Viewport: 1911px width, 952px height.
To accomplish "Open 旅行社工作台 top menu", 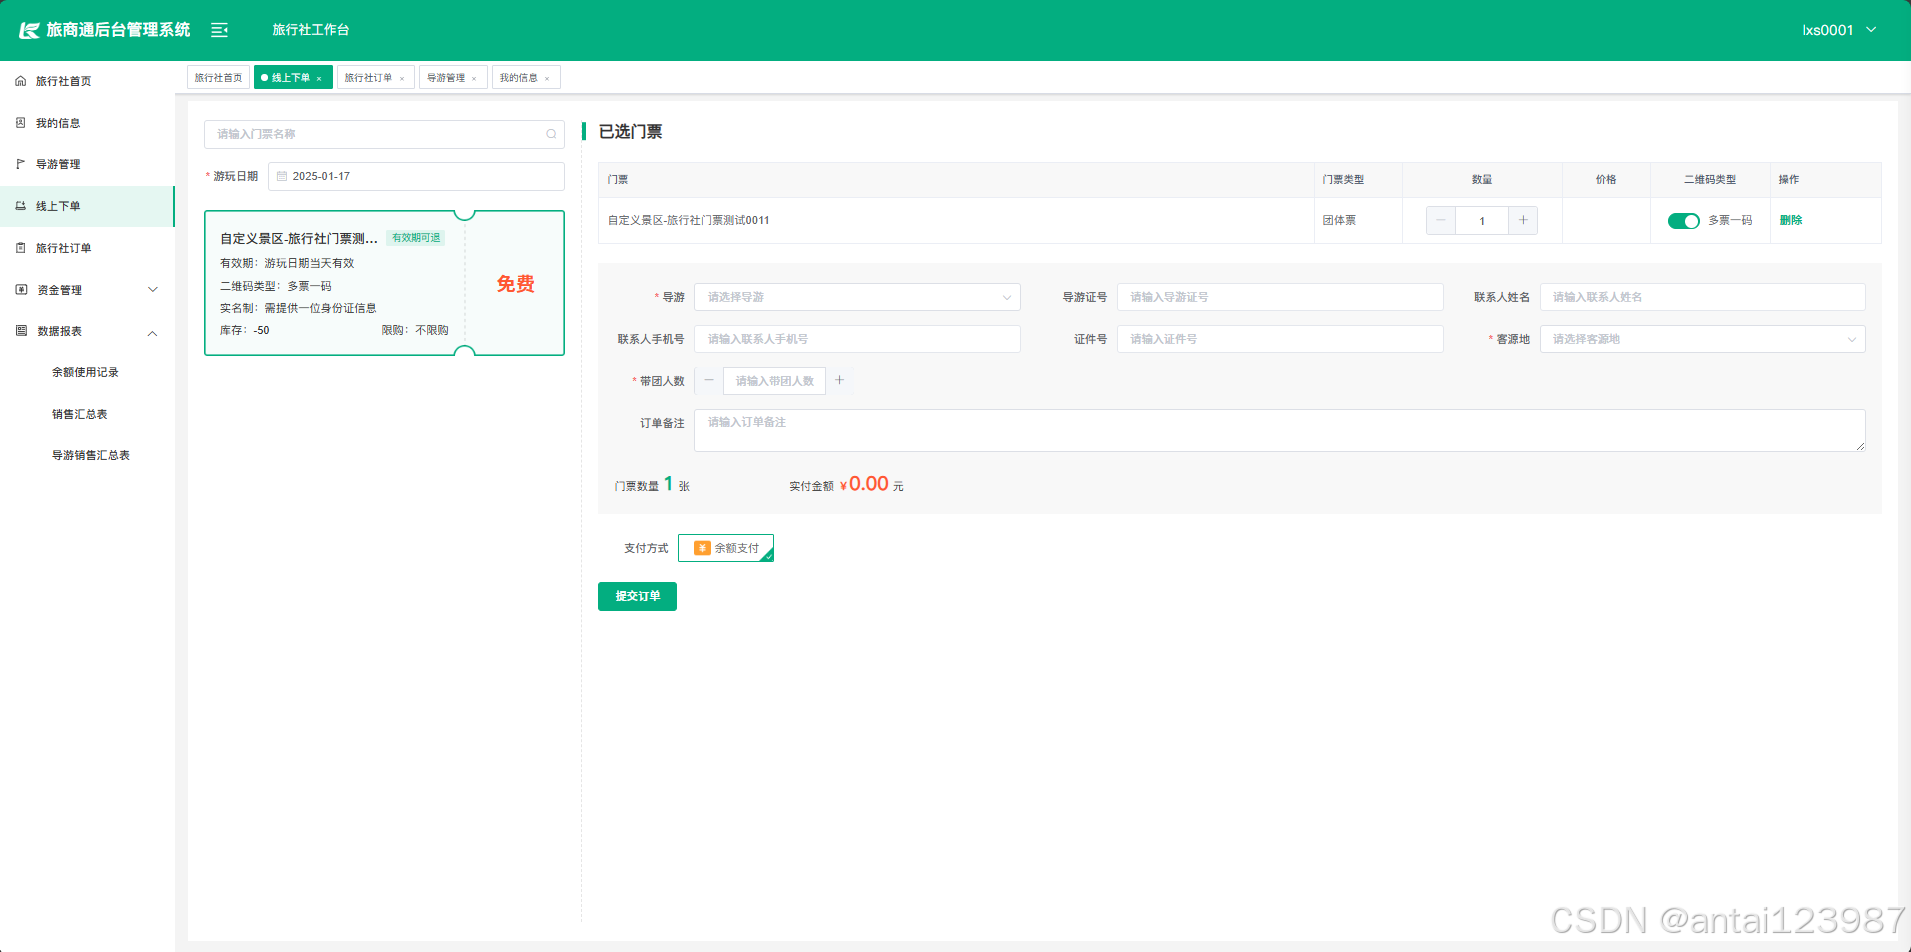I will [x=311, y=30].
